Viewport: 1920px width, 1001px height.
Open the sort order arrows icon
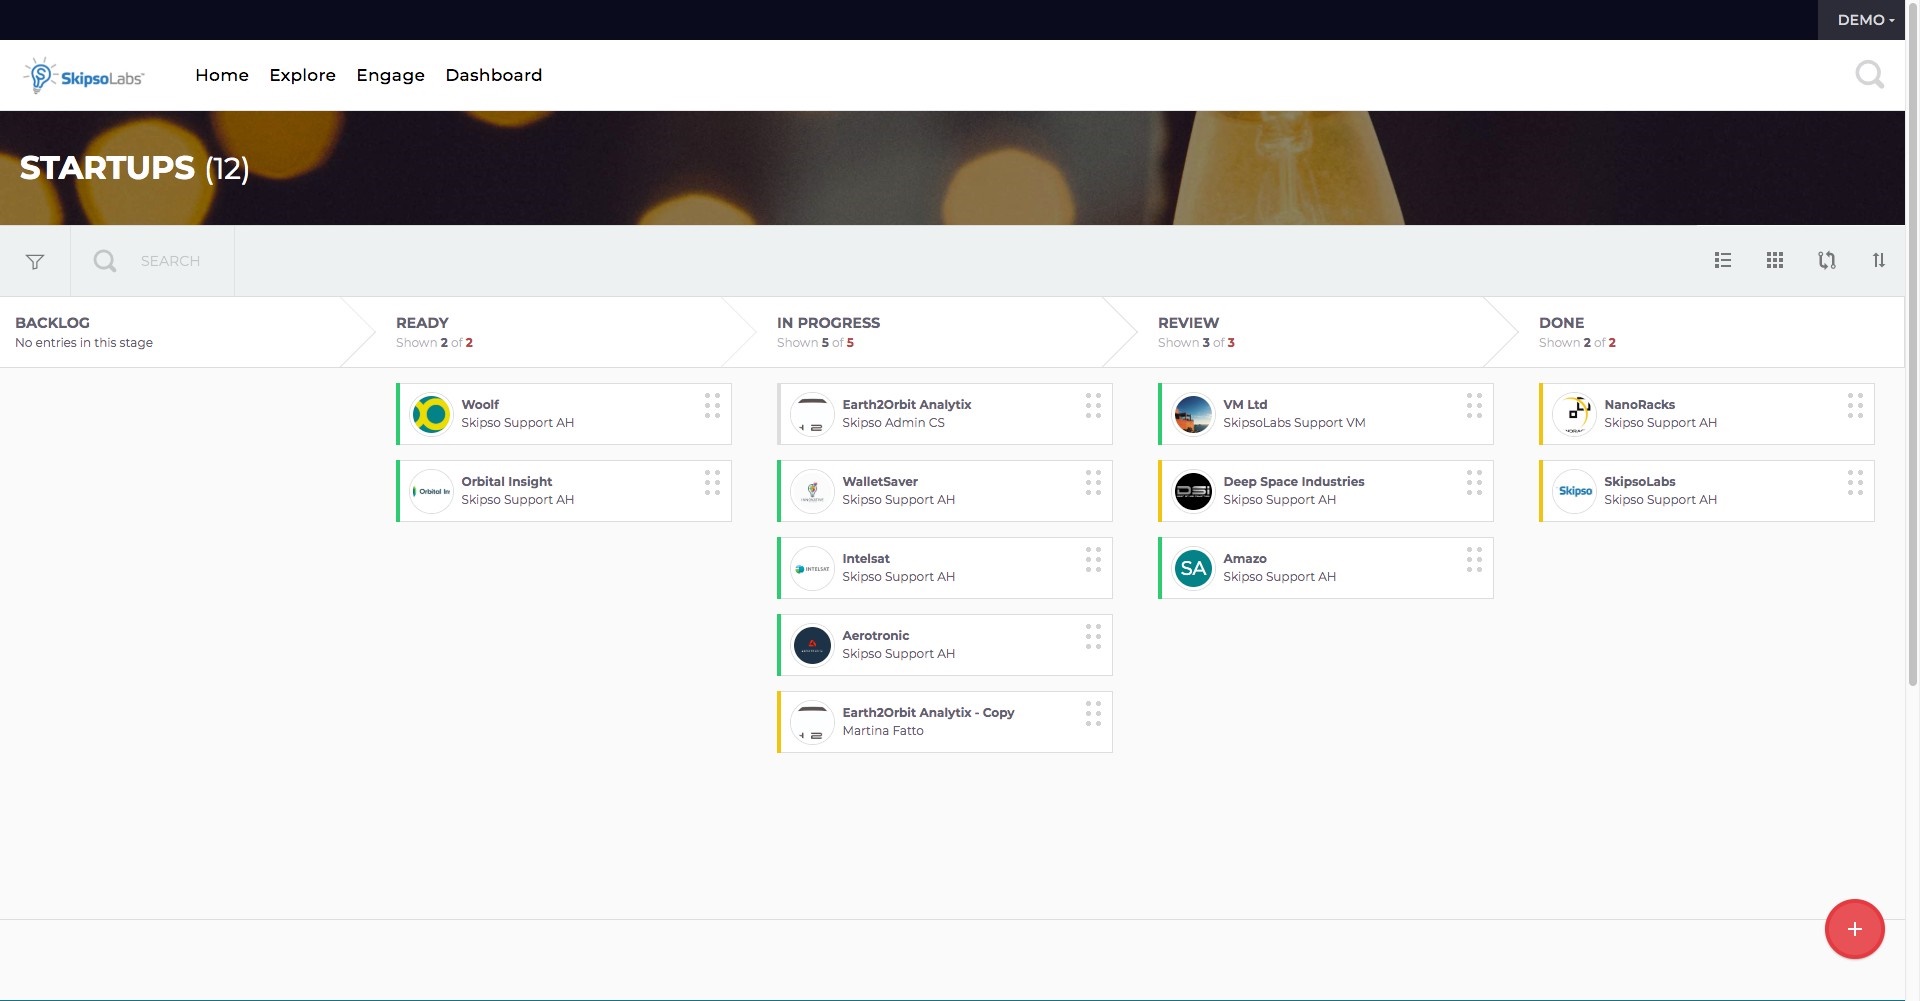[x=1879, y=260]
